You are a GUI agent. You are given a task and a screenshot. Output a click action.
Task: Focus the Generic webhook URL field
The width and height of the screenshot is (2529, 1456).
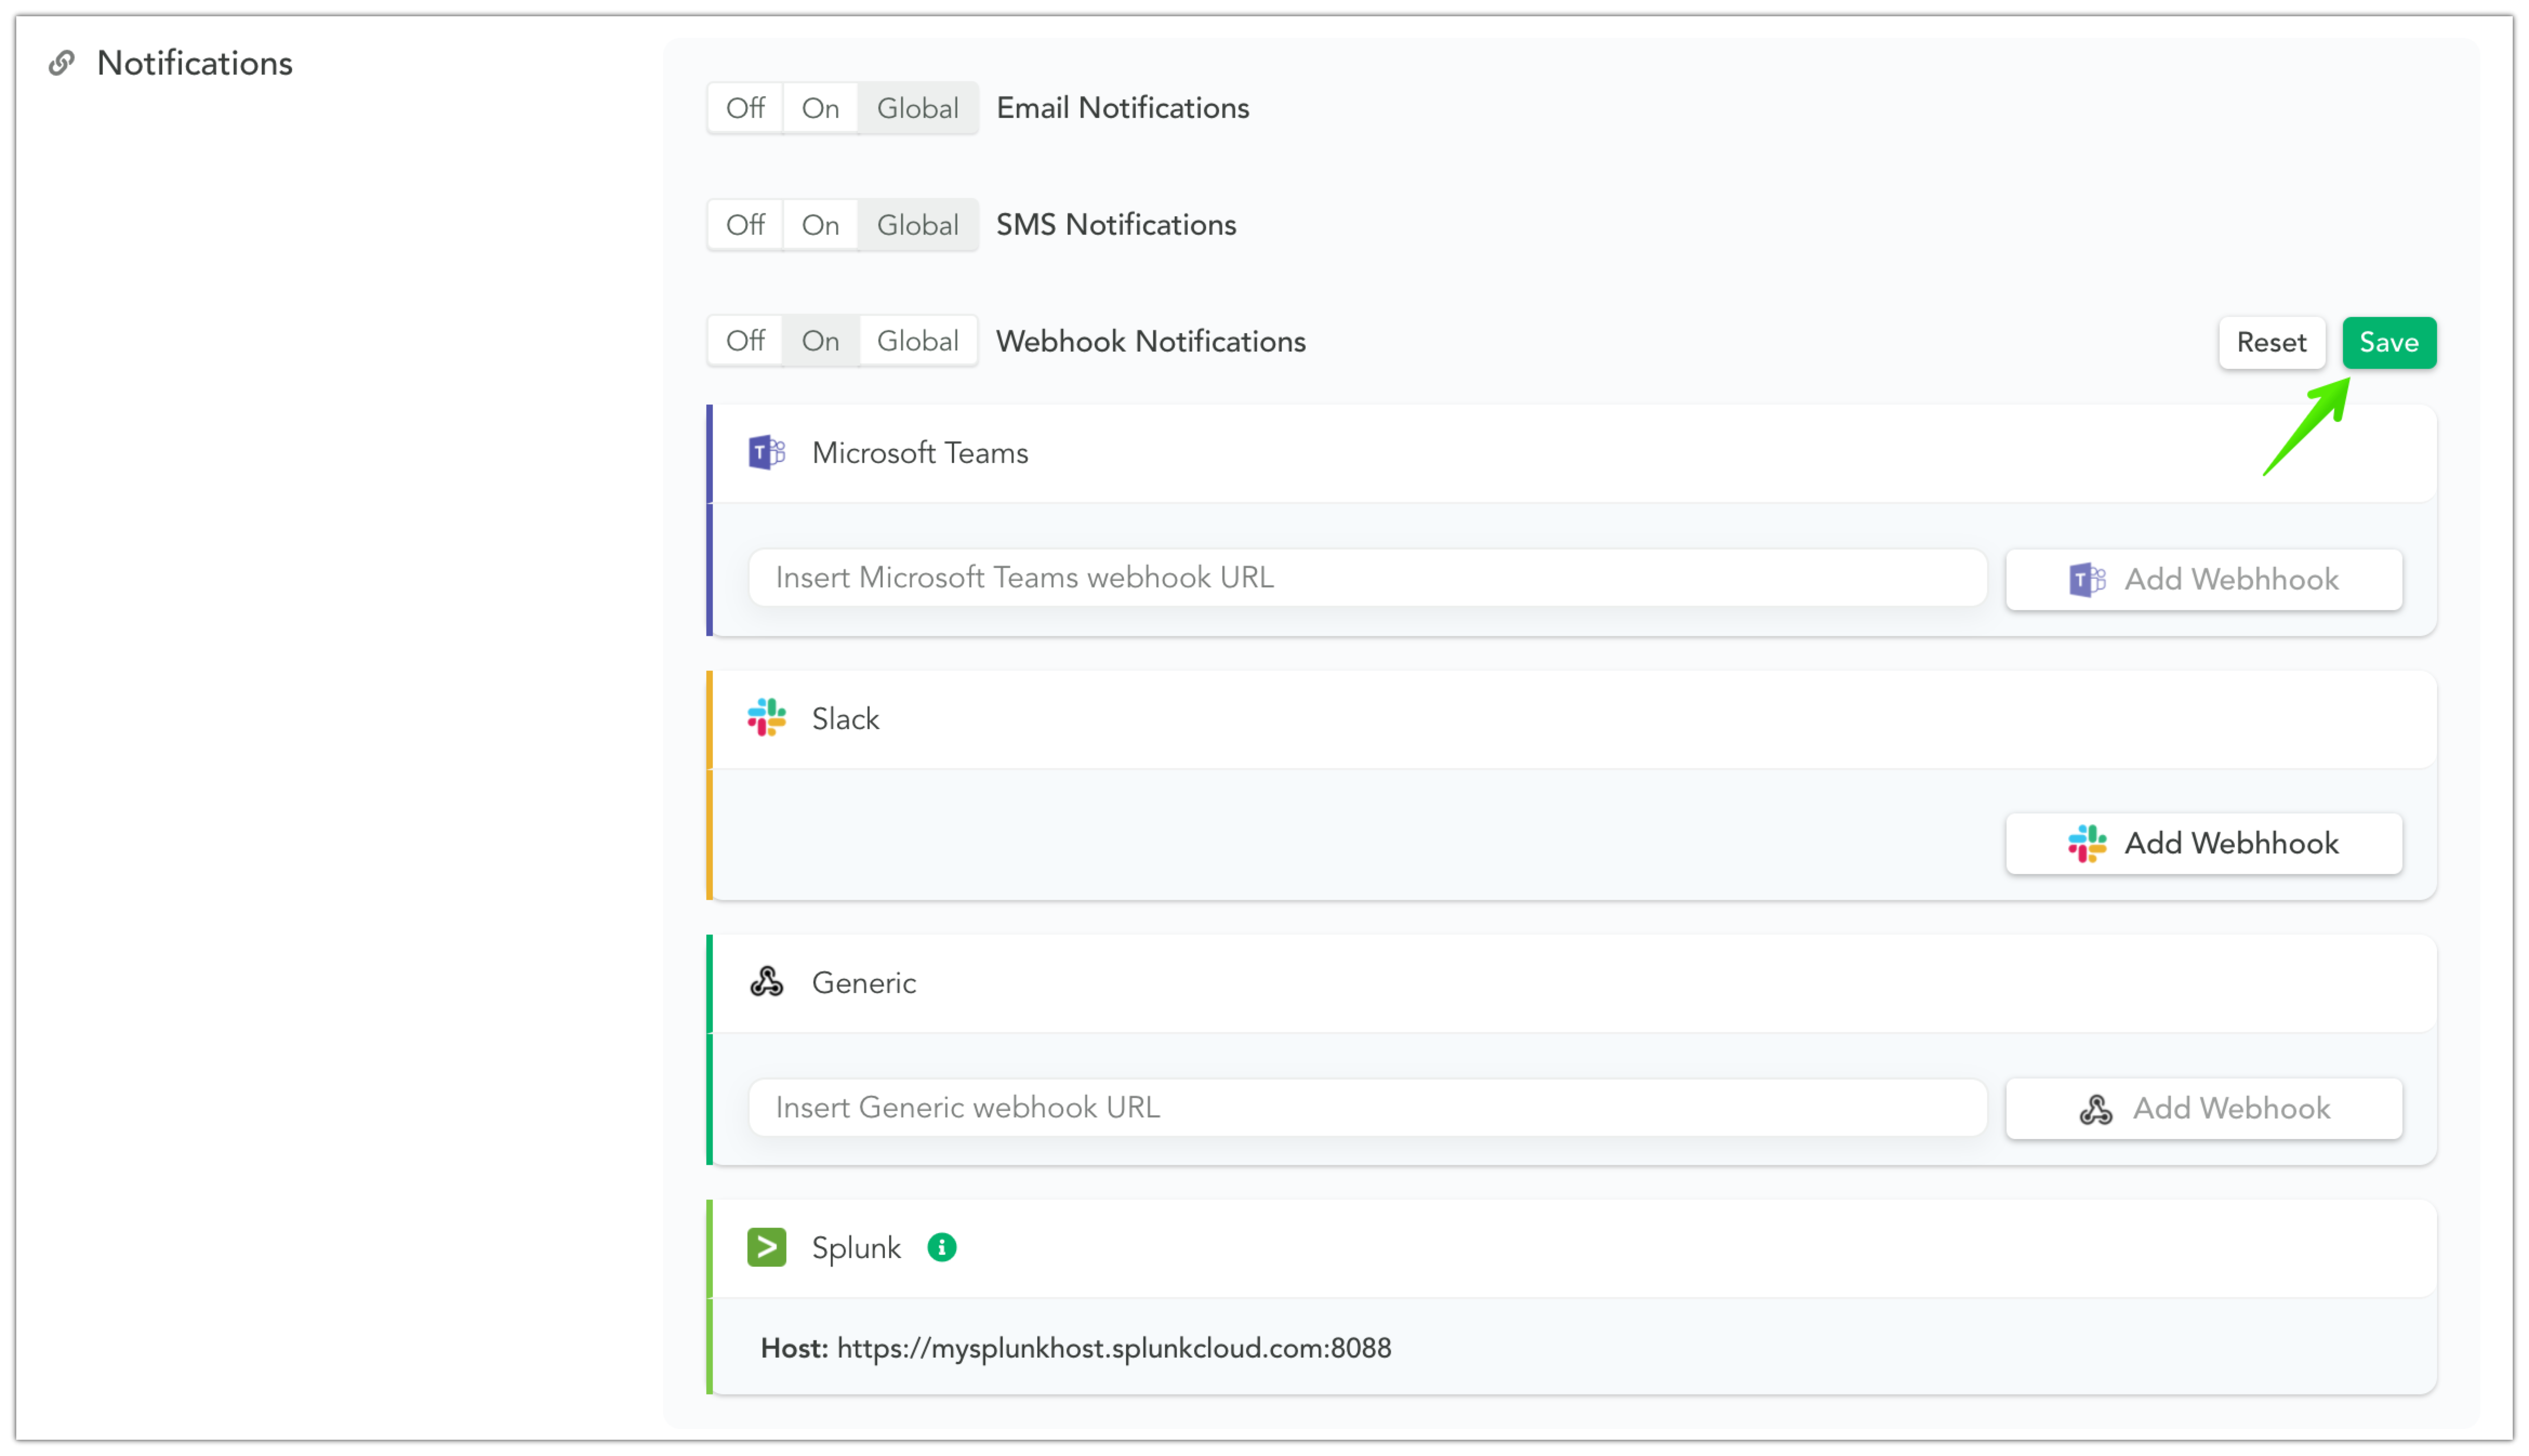point(1366,1108)
